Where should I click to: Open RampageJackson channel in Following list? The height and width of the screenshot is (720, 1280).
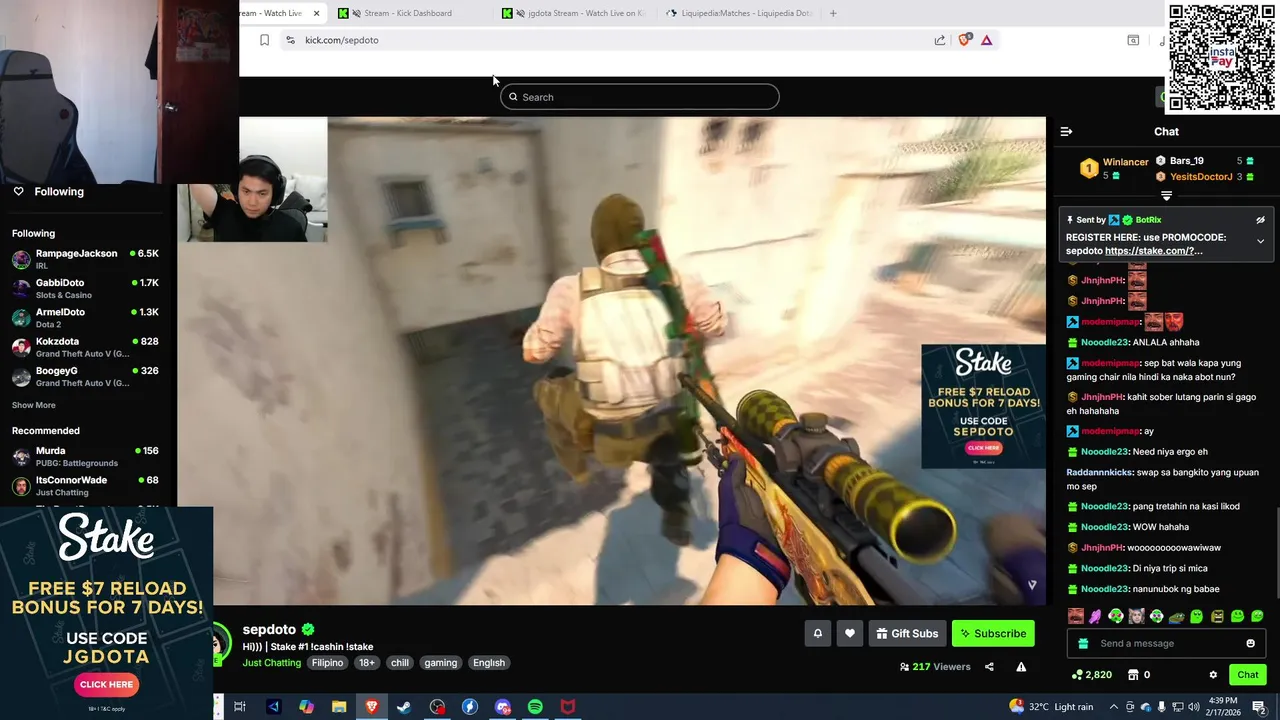tap(85, 259)
